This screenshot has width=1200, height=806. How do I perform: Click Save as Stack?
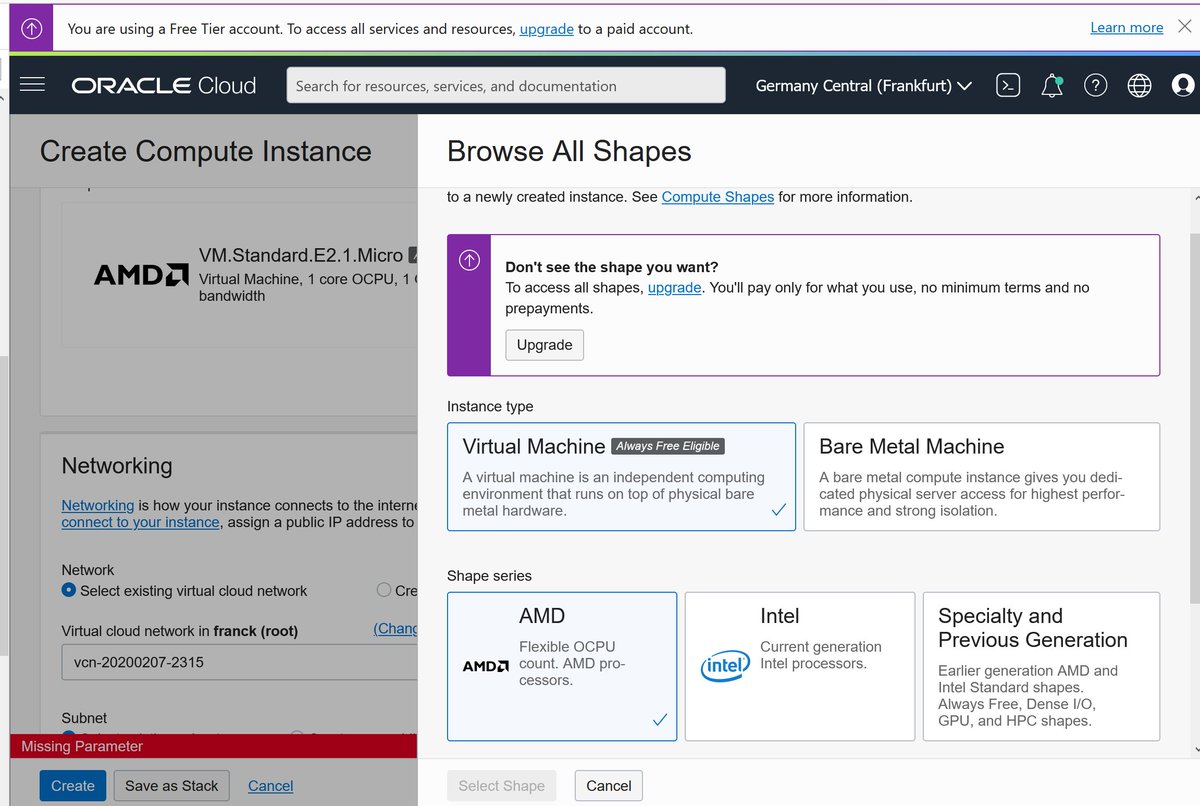pyautogui.click(x=172, y=786)
